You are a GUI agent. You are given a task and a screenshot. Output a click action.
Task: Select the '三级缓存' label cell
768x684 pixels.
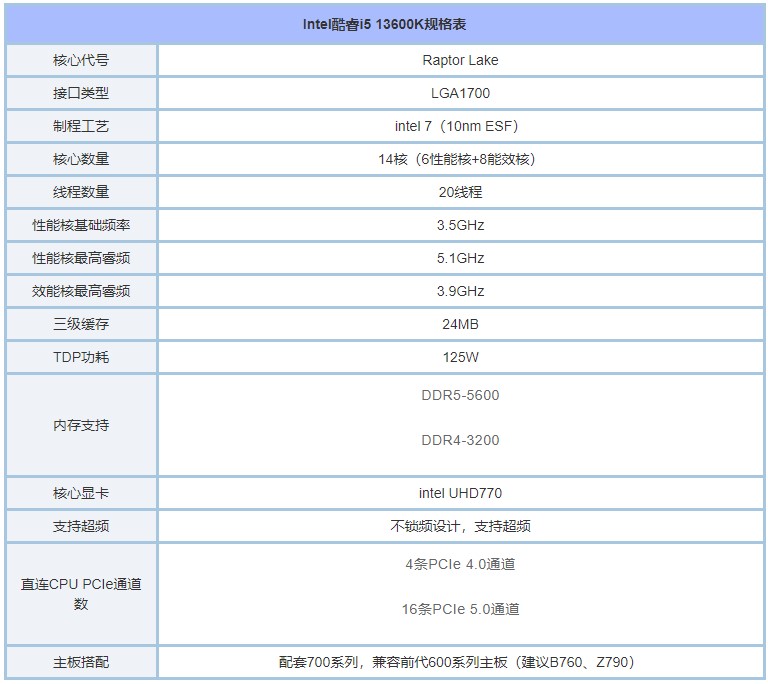coord(81,324)
